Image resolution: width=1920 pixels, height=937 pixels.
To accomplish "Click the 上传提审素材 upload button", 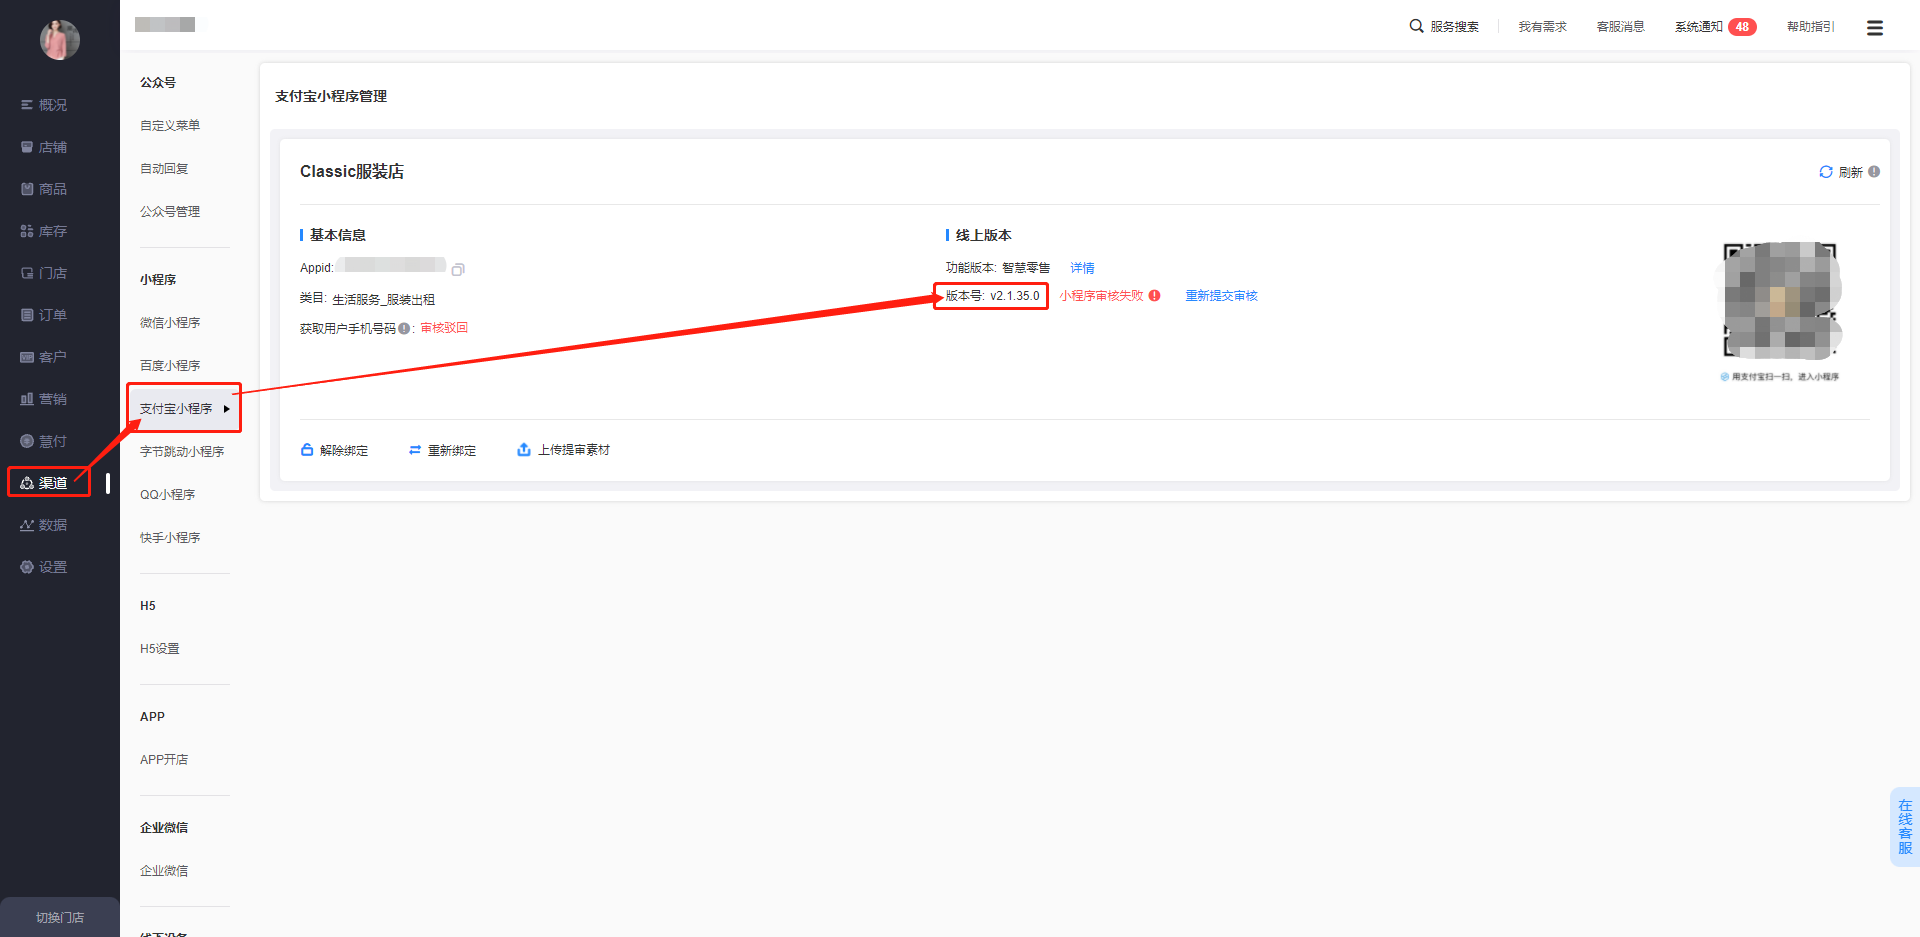I will tap(563, 450).
